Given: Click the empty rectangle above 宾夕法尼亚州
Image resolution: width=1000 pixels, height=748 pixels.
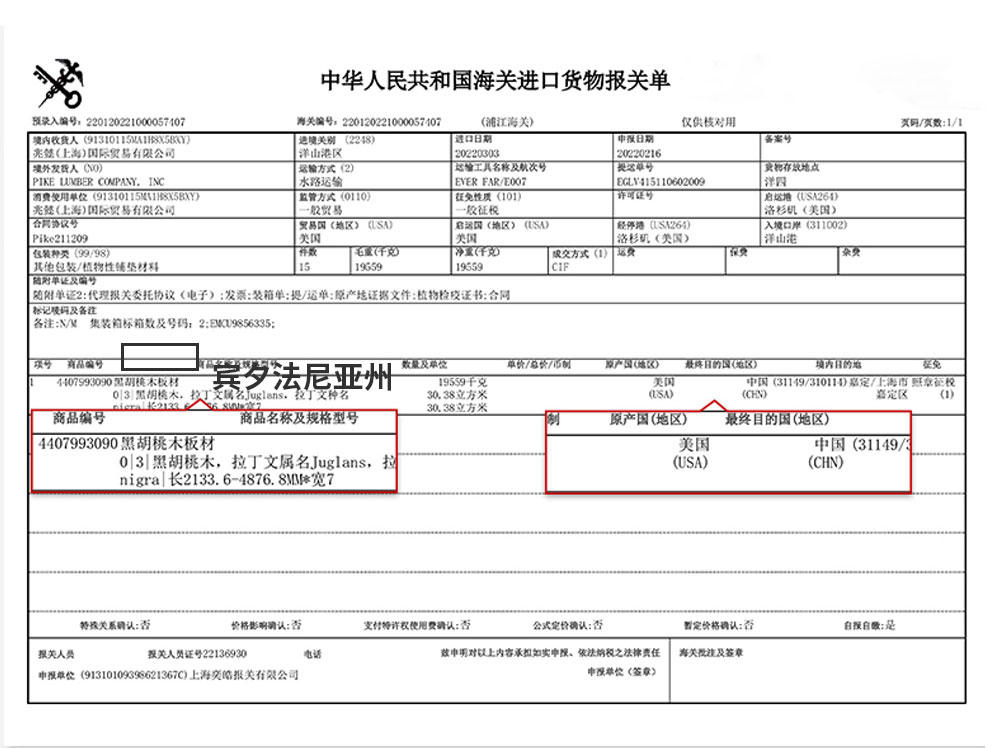Looking at the screenshot, I should coord(160,355).
